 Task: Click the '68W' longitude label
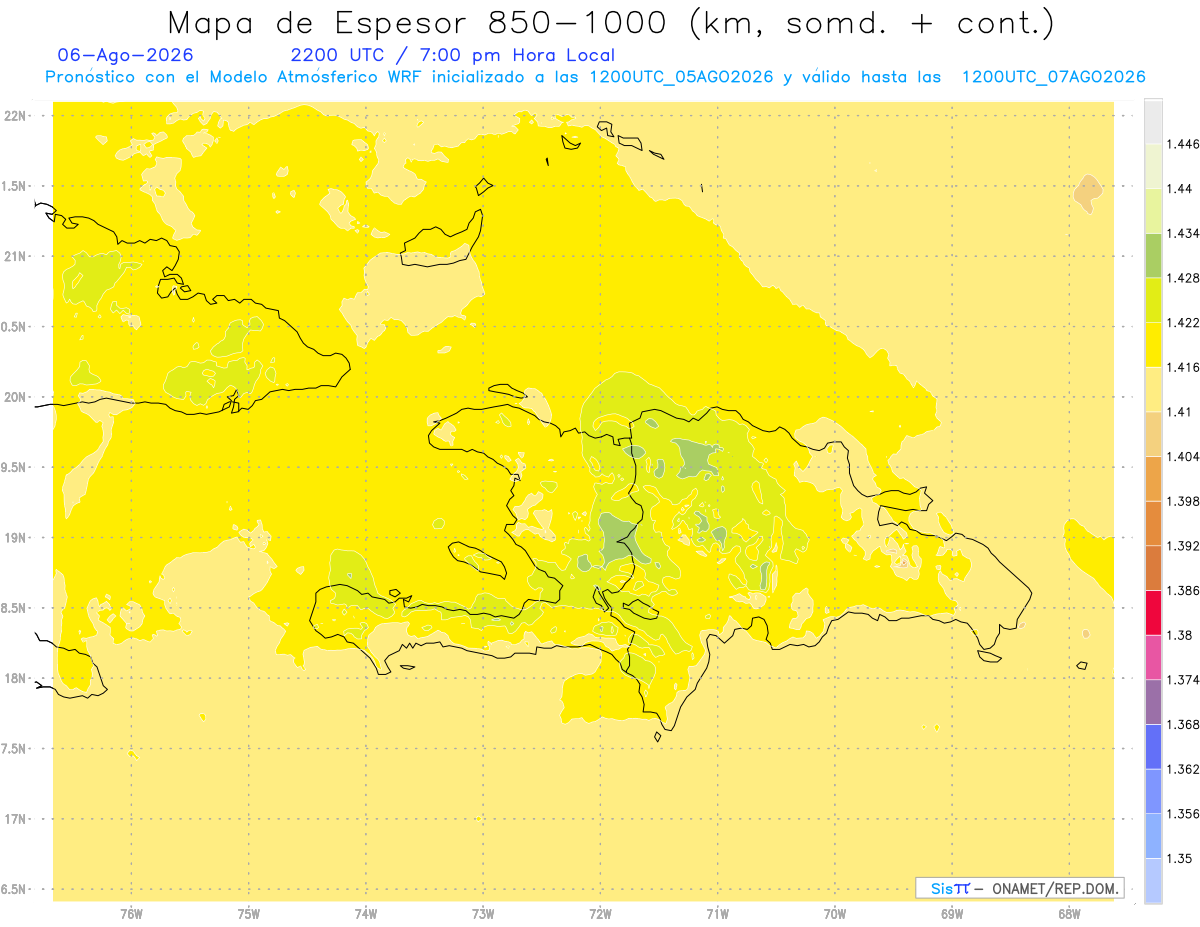tap(1069, 914)
